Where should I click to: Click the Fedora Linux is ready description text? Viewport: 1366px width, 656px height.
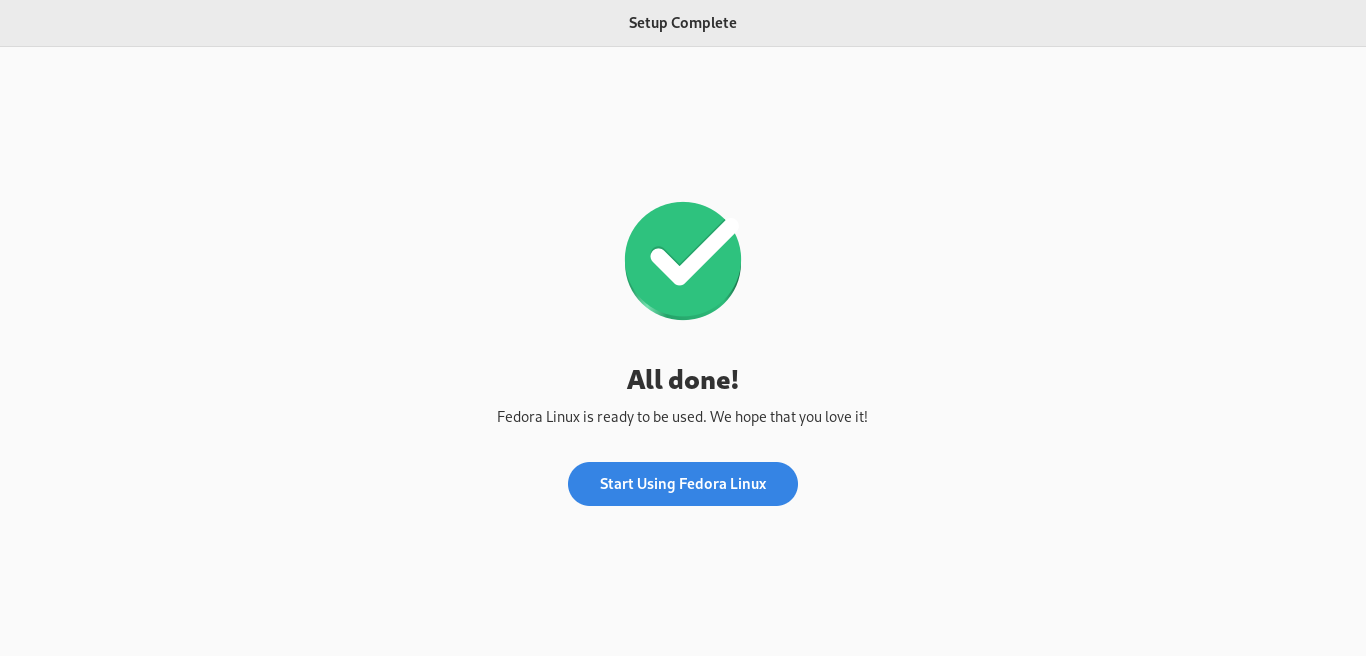[683, 417]
